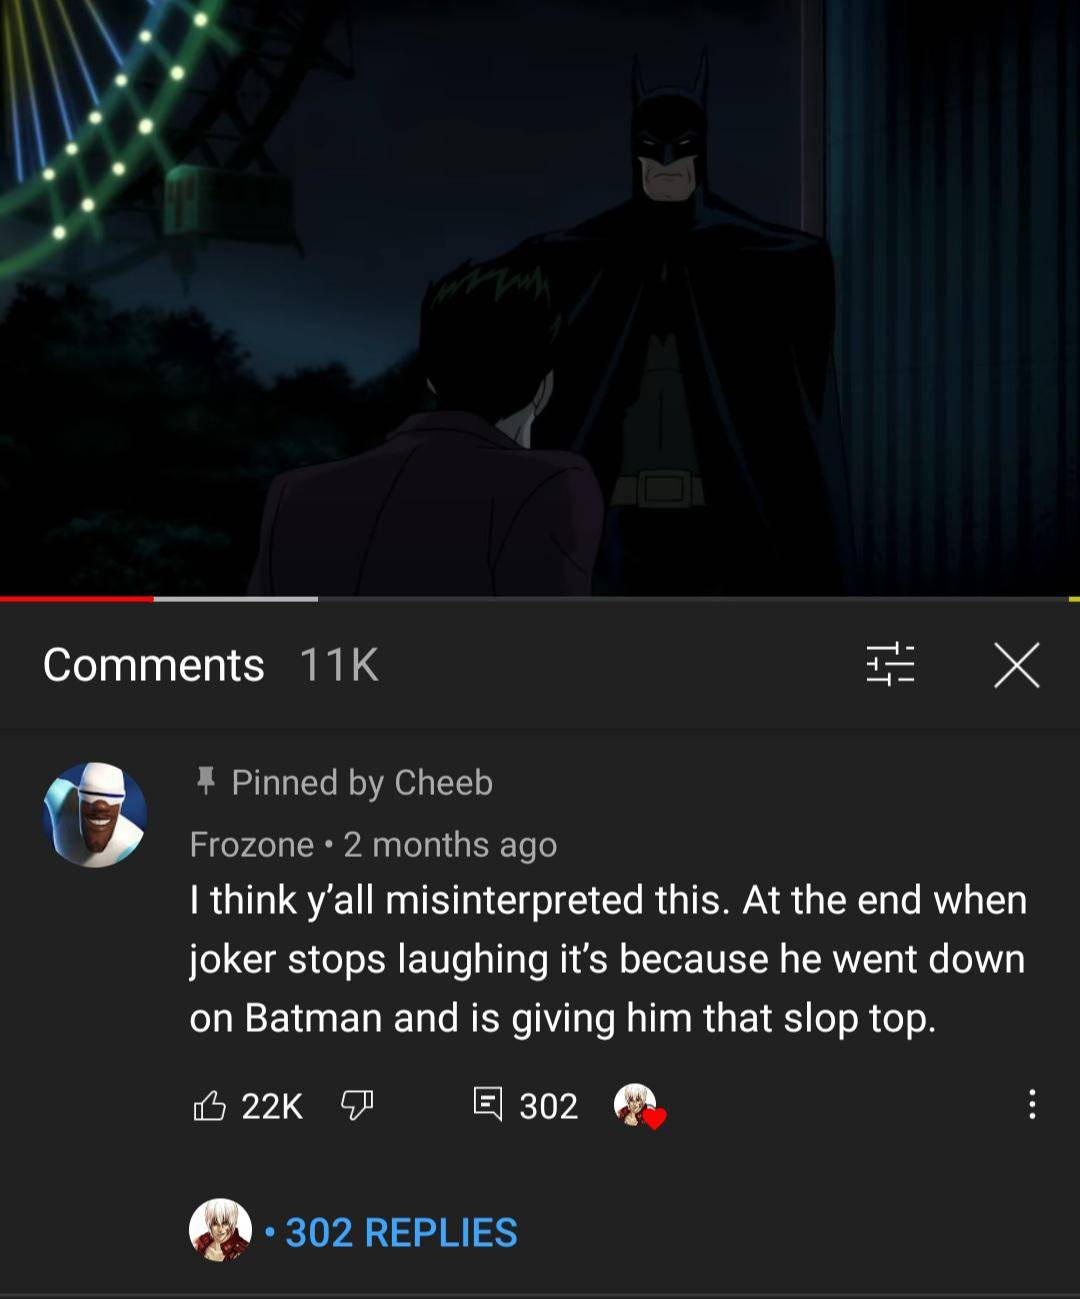Select the pinned comment text
The height and width of the screenshot is (1299, 1080).
[x=600, y=958]
